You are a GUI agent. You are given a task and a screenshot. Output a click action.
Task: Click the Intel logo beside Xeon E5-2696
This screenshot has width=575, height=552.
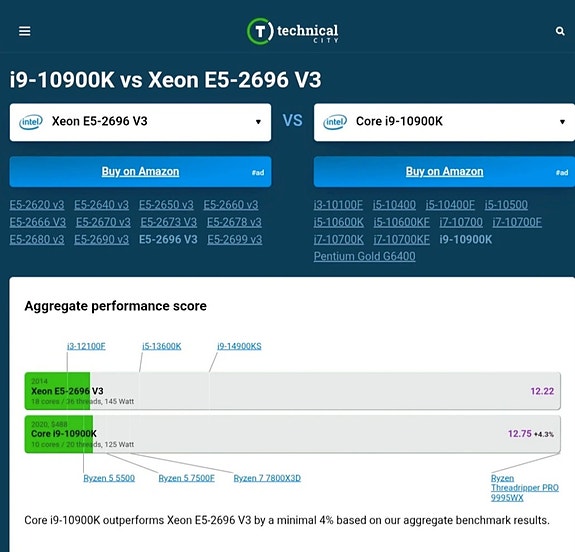point(31,122)
